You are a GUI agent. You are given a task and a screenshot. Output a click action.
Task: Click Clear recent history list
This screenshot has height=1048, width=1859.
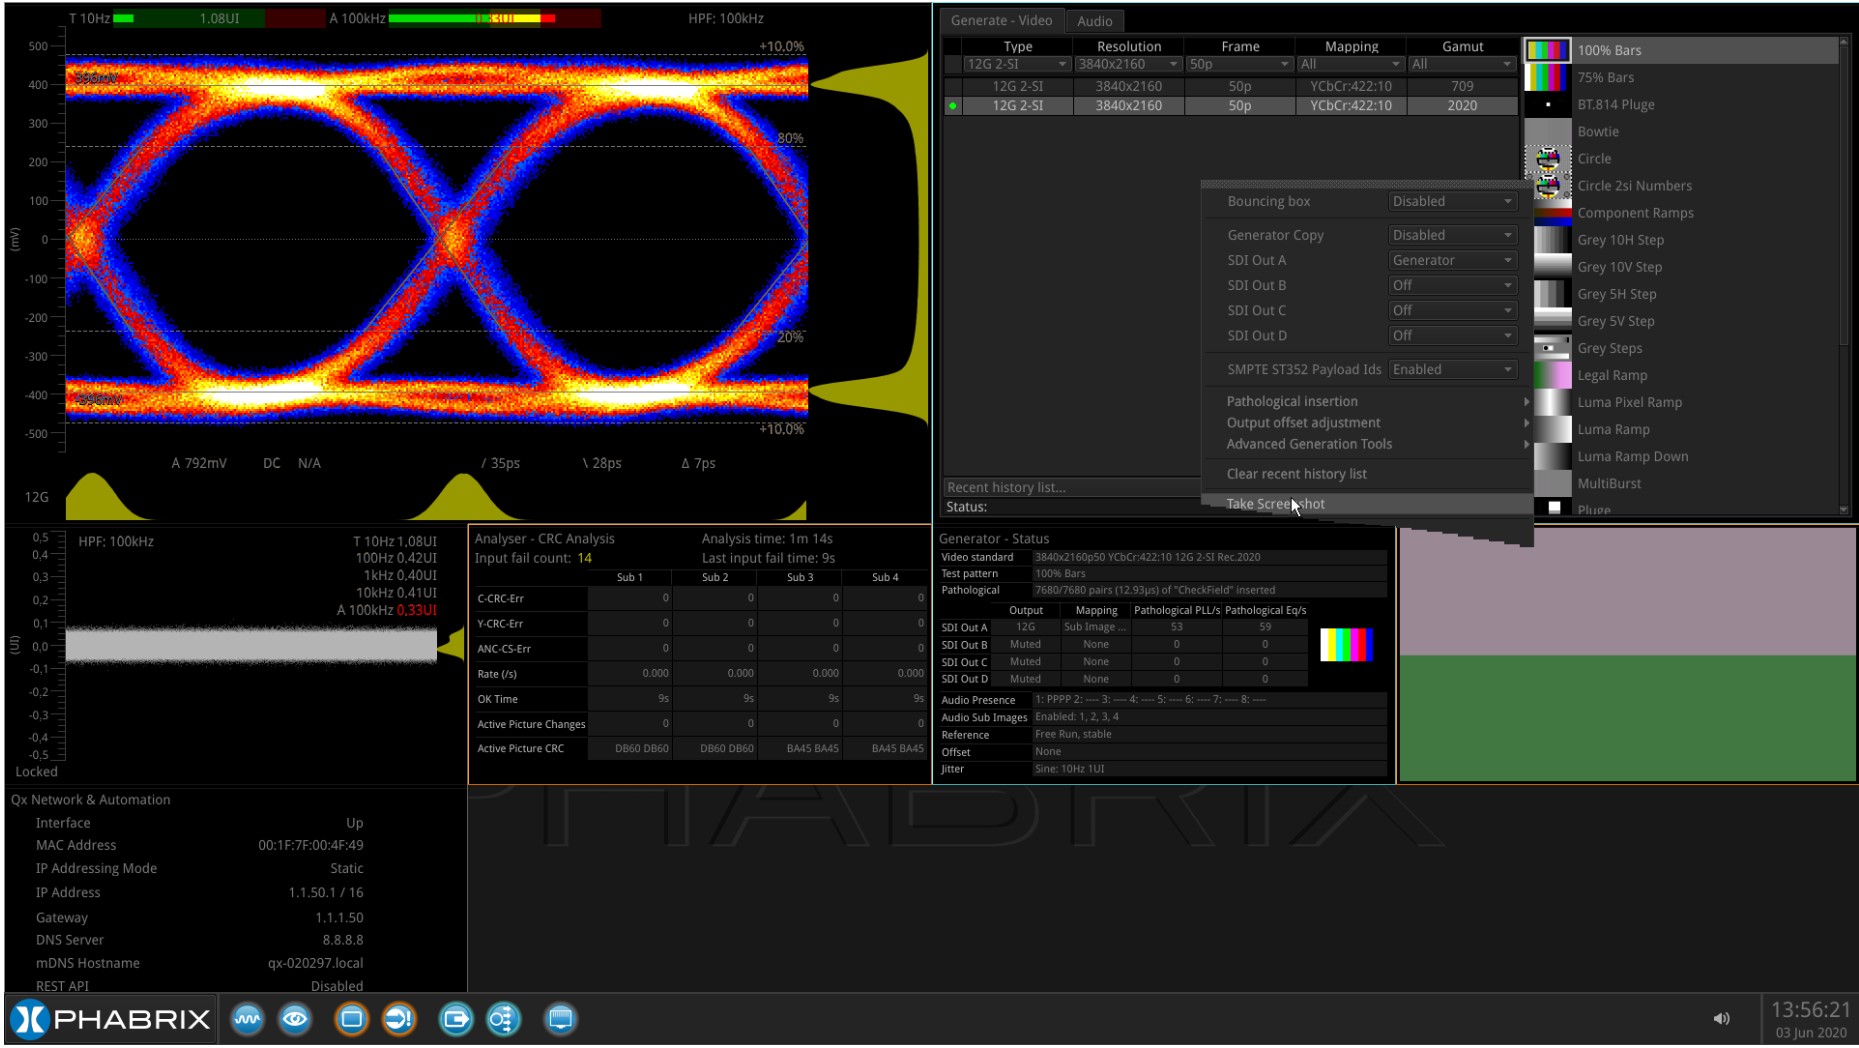point(1367,474)
